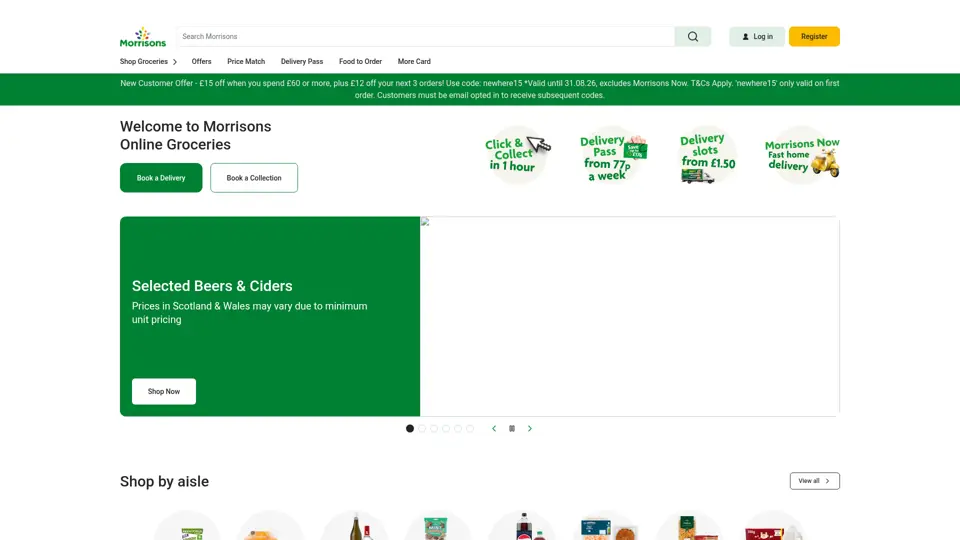This screenshot has width=960, height=540.
Task: Select the fifth carousel dot
Action: pos(458,429)
